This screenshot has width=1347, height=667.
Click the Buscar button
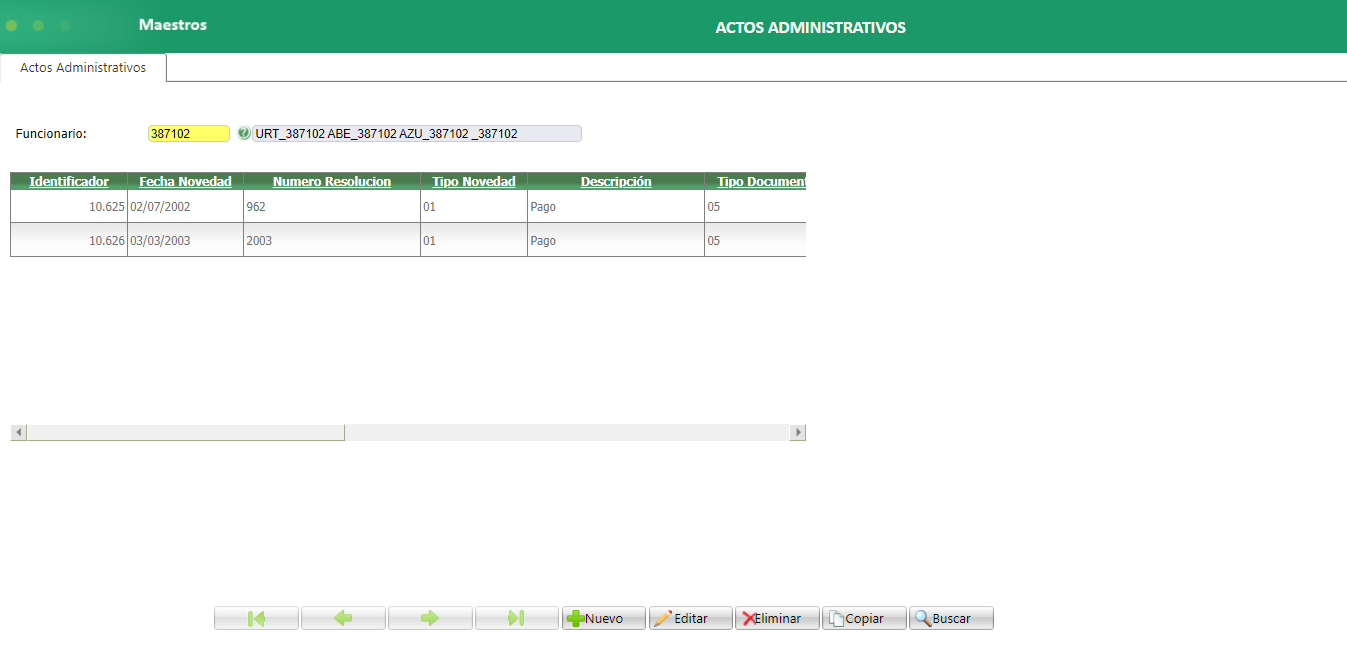pyautogui.click(x=952, y=619)
